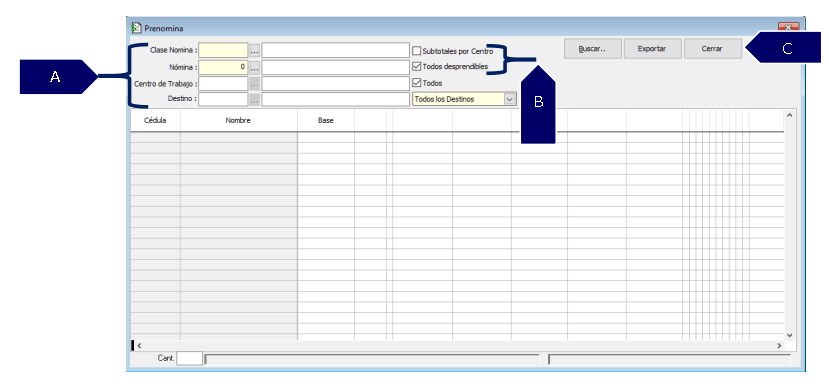Click the Cant. field

pyautogui.click(x=189, y=359)
